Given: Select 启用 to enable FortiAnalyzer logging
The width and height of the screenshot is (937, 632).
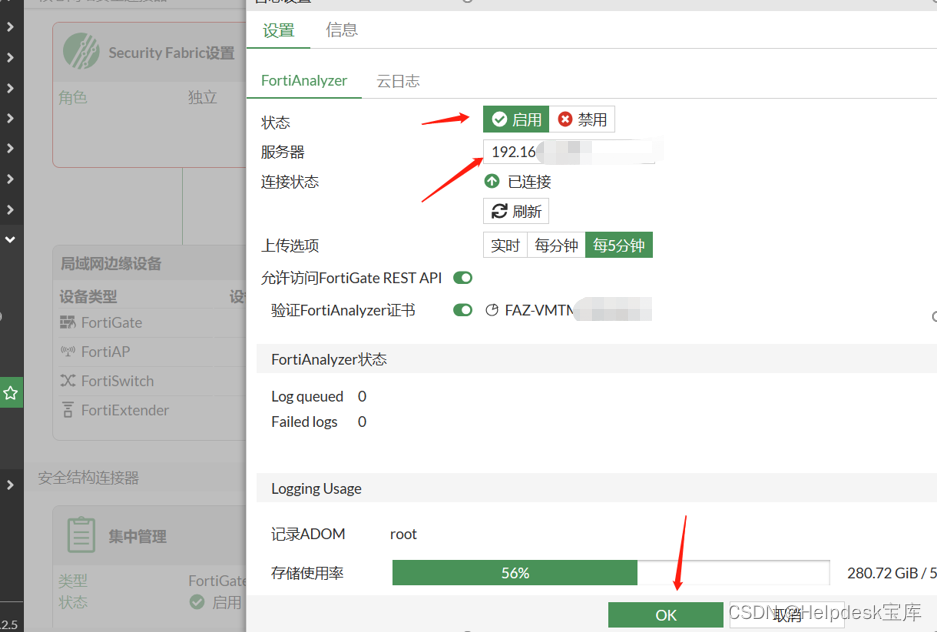Looking at the screenshot, I should point(516,119).
